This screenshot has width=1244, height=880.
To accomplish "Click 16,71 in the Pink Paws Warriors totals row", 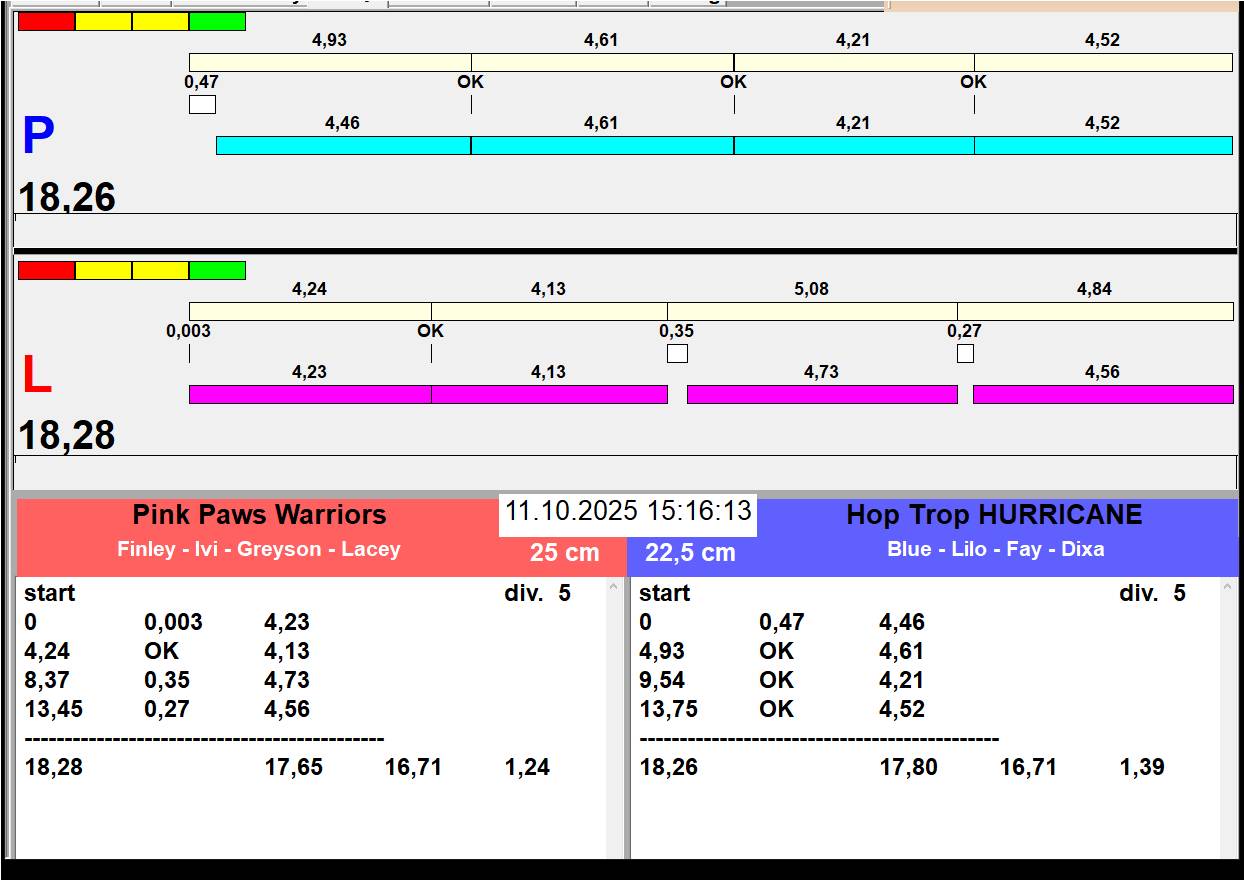I will 413,768.
